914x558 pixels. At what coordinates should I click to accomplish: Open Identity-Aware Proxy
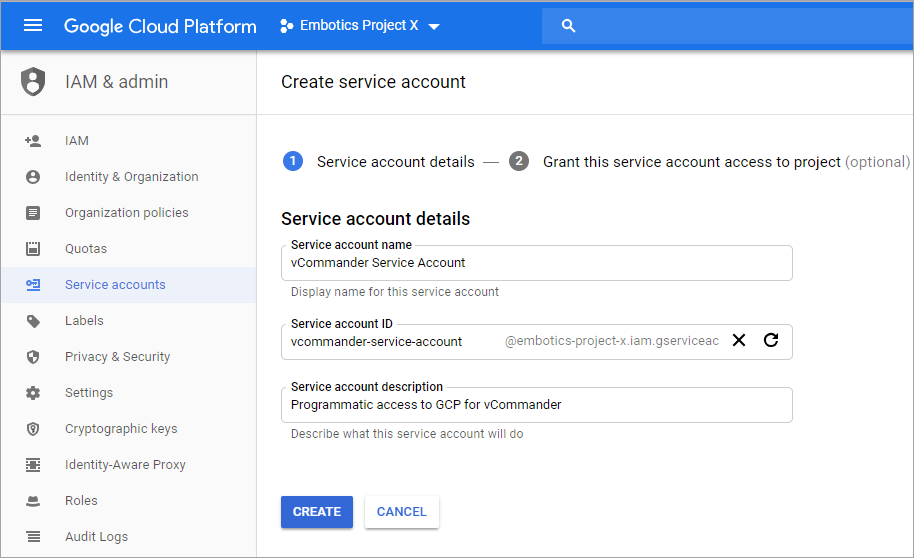125,465
